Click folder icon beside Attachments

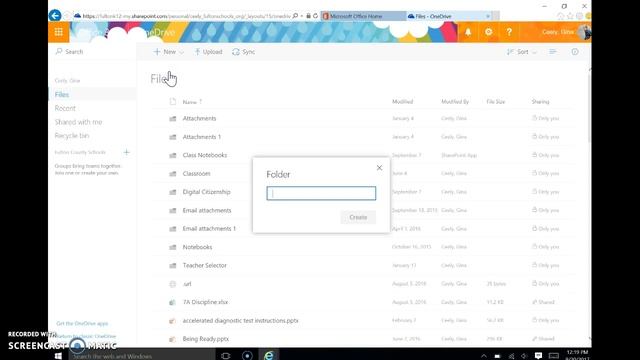point(173,118)
